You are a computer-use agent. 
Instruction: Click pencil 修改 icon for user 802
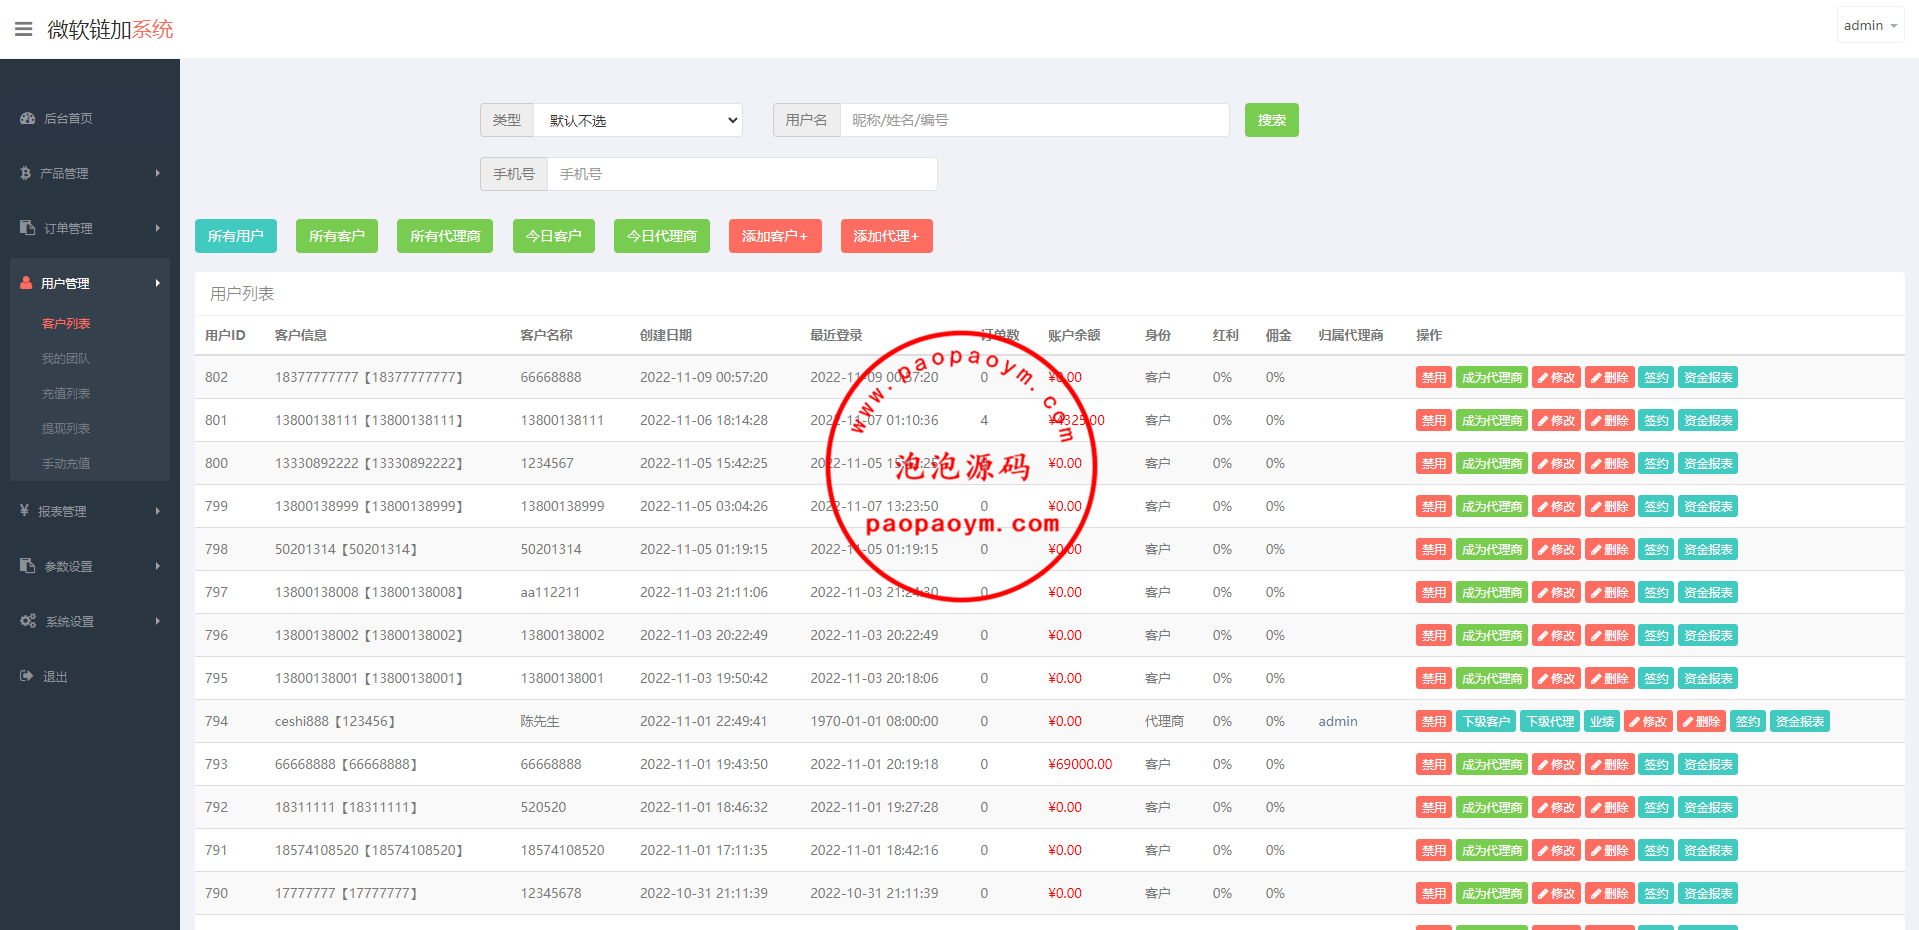[1557, 377]
